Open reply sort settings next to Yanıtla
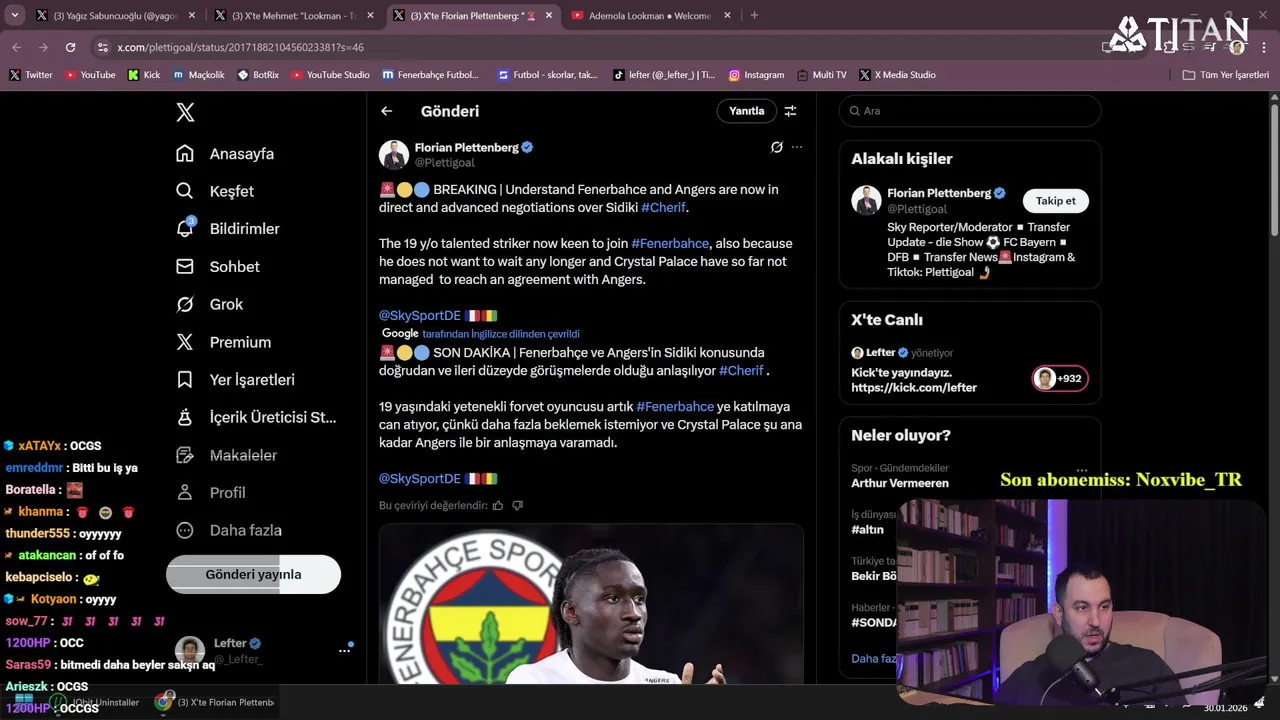Viewport: 1280px width, 720px height. tap(790, 111)
